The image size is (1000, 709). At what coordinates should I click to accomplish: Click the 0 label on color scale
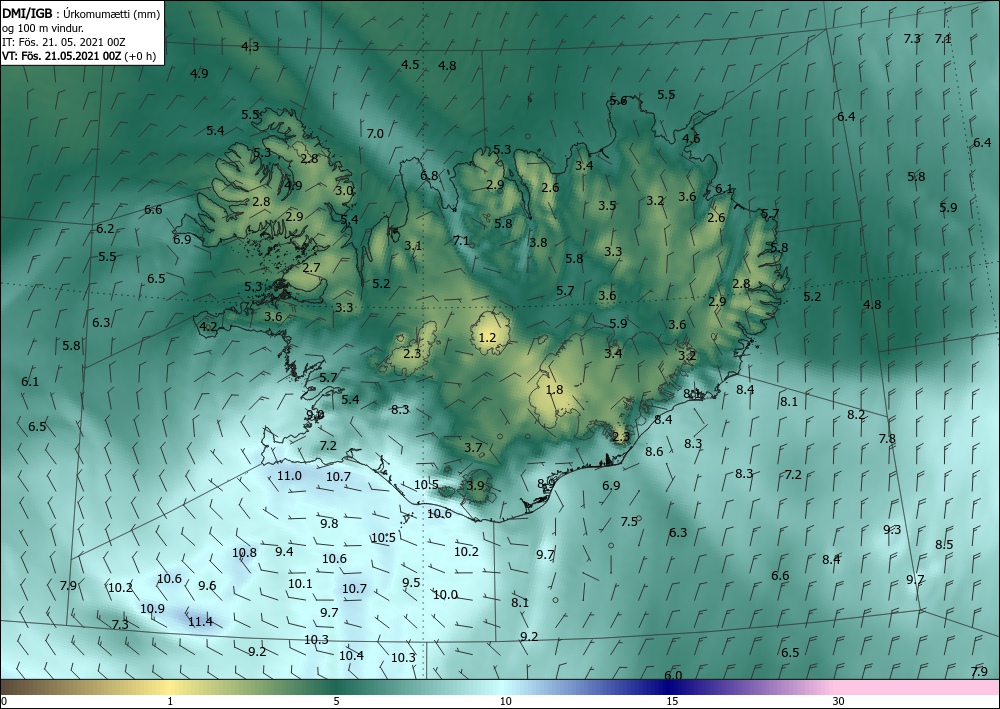point(4,701)
